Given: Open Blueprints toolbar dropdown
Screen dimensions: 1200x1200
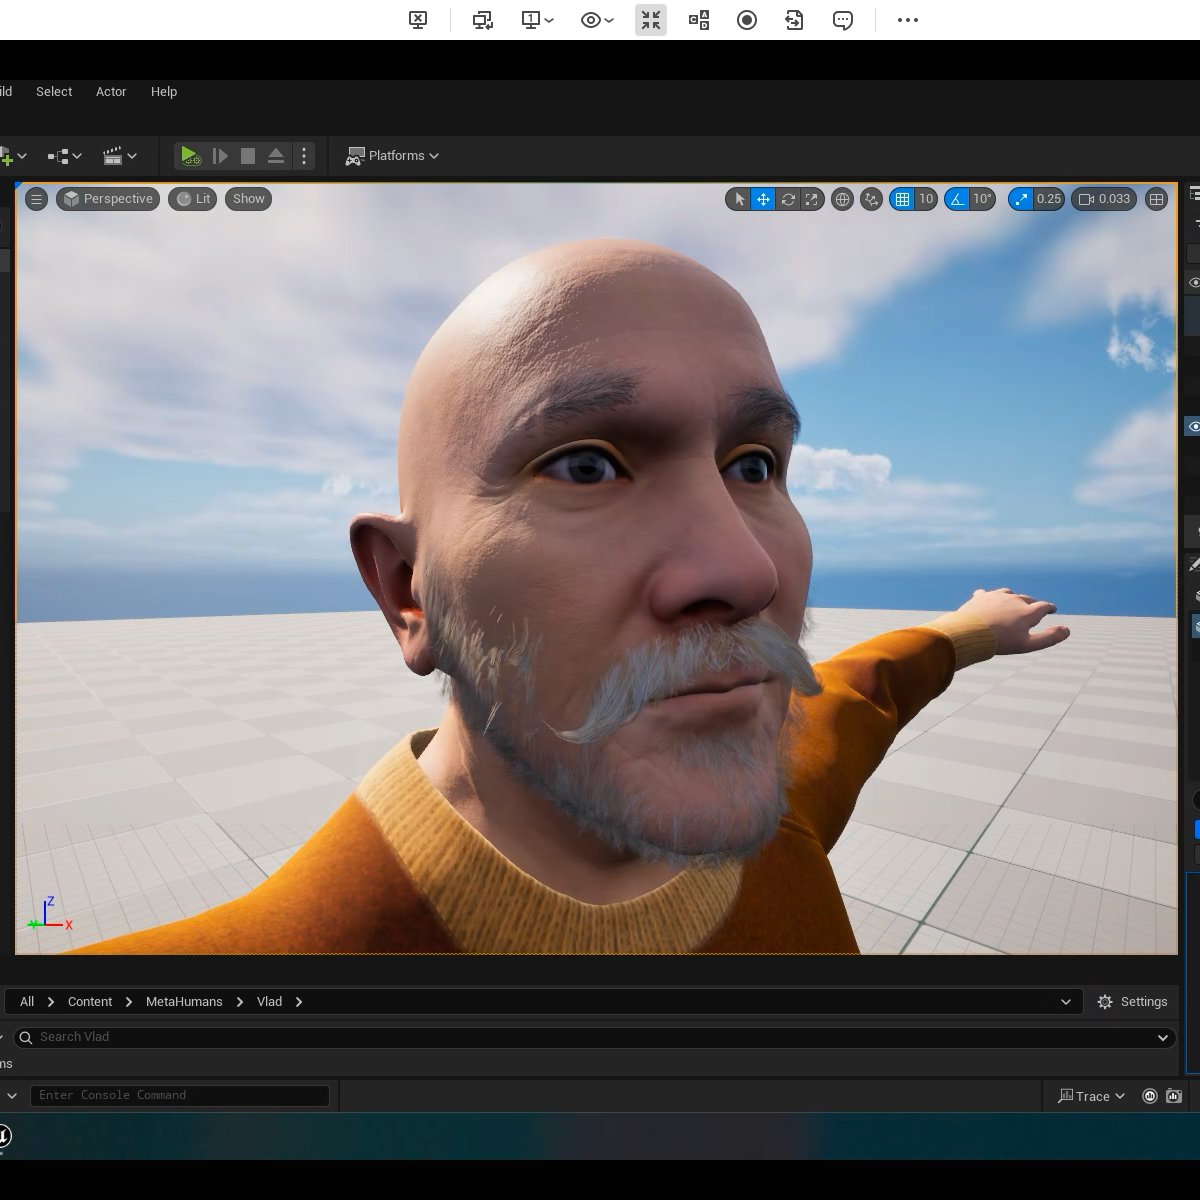Looking at the screenshot, I should 65,156.
